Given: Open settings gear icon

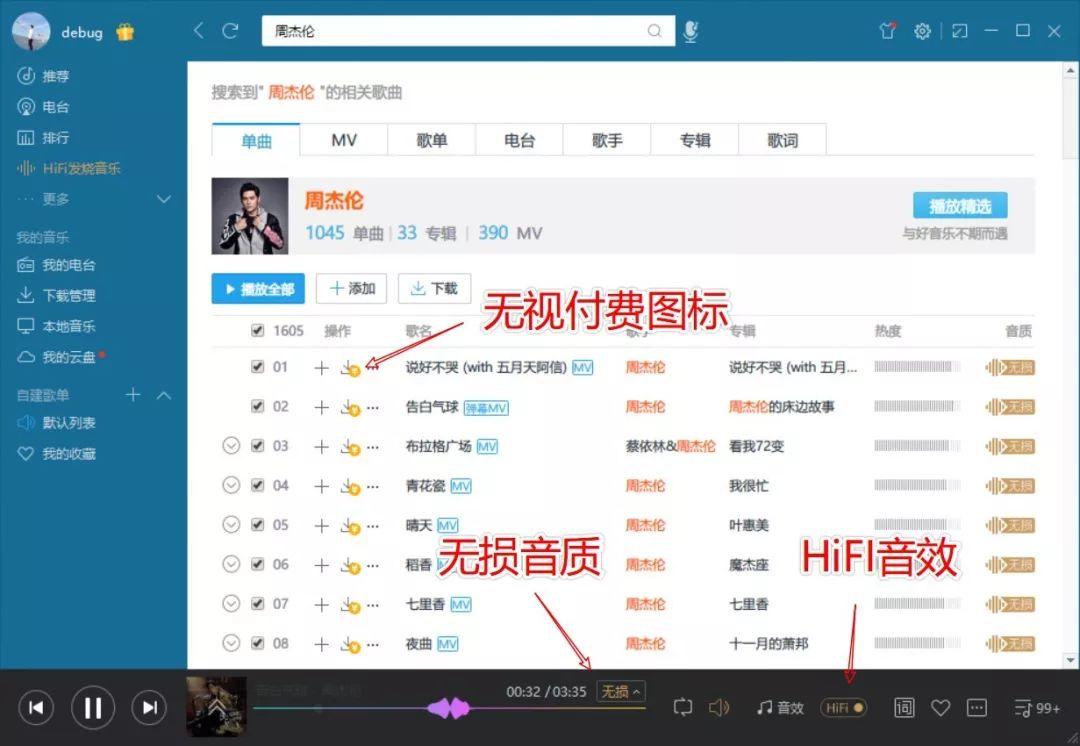Looking at the screenshot, I should point(922,31).
